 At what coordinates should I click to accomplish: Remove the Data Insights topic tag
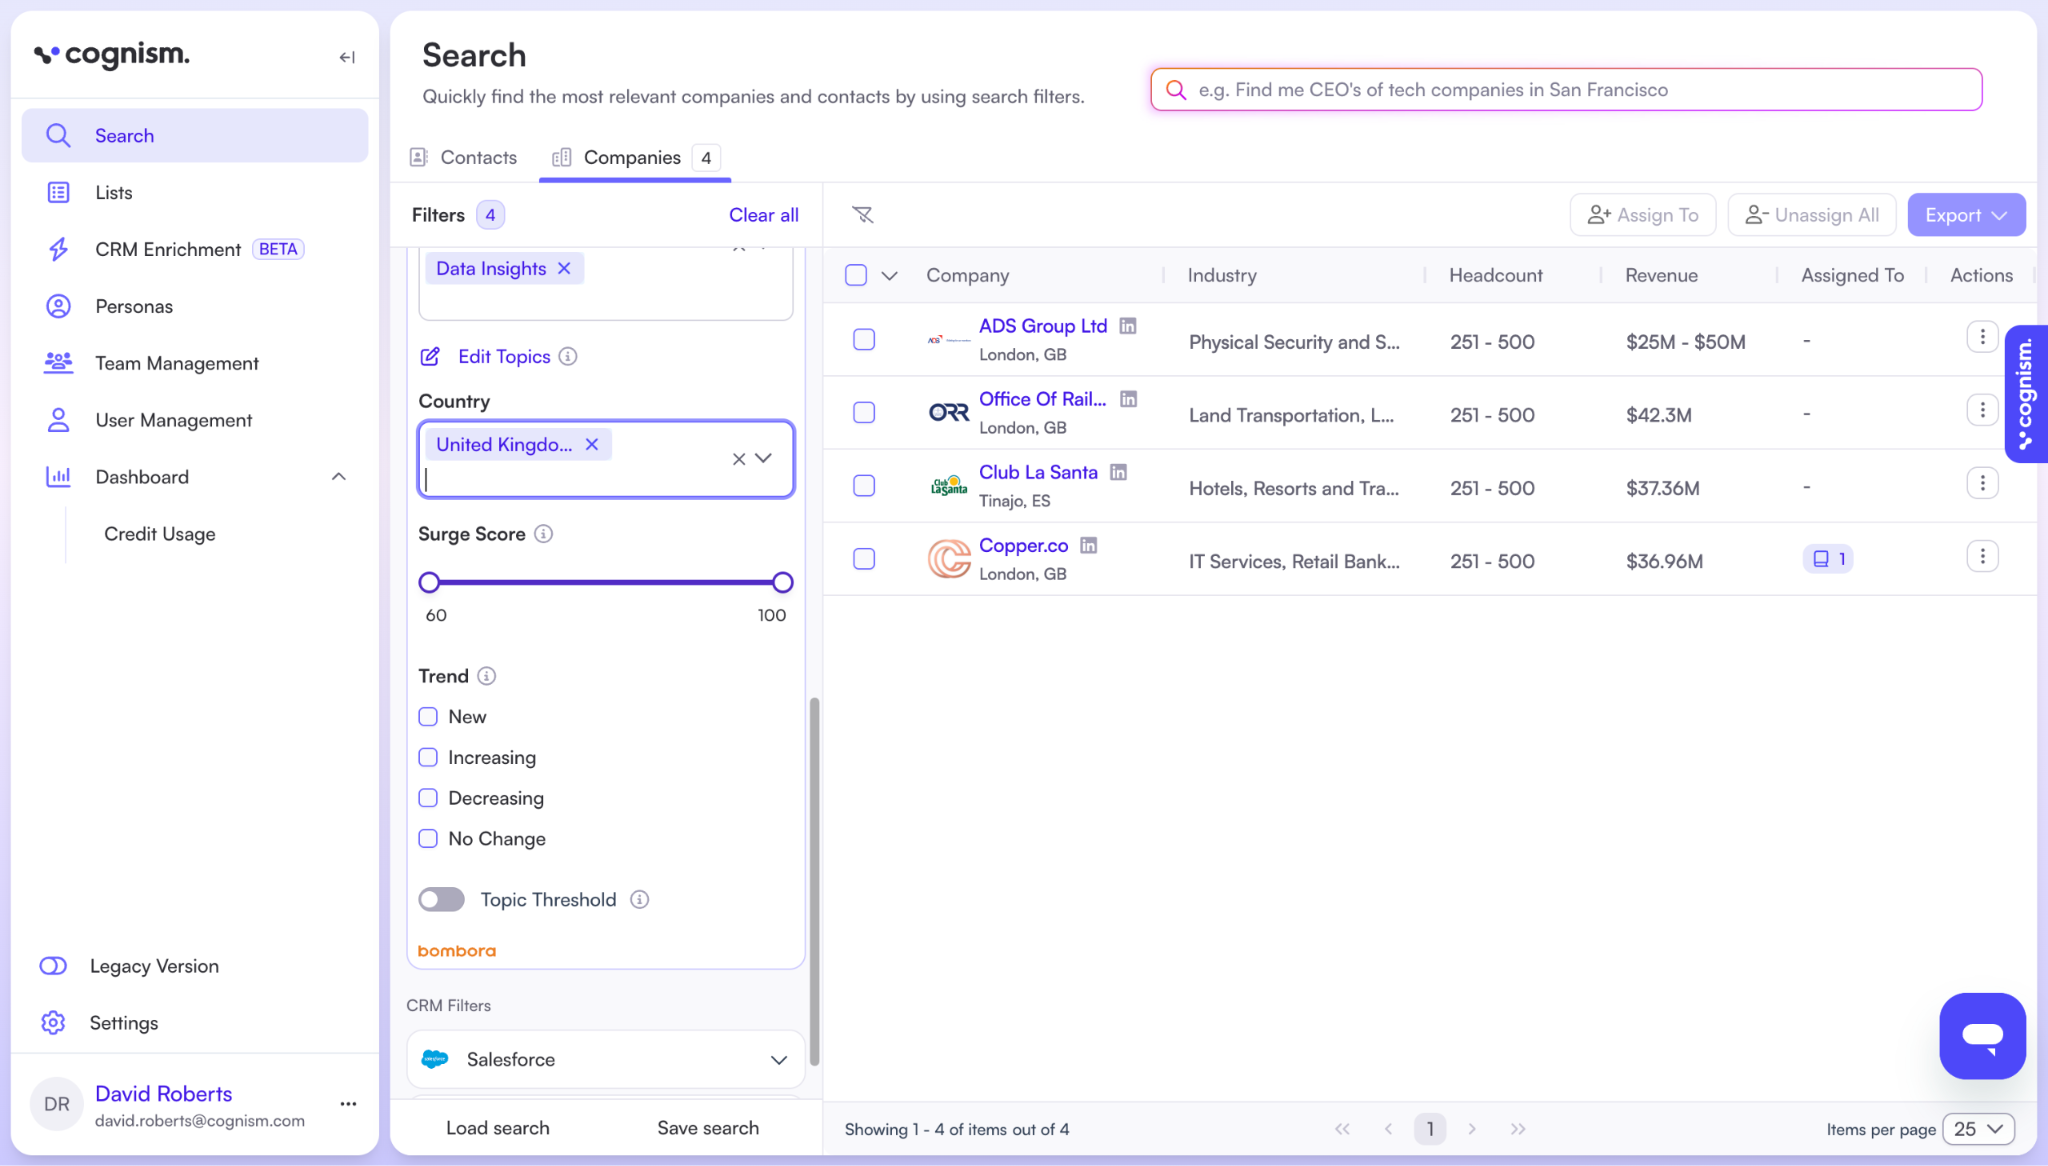coord(564,269)
